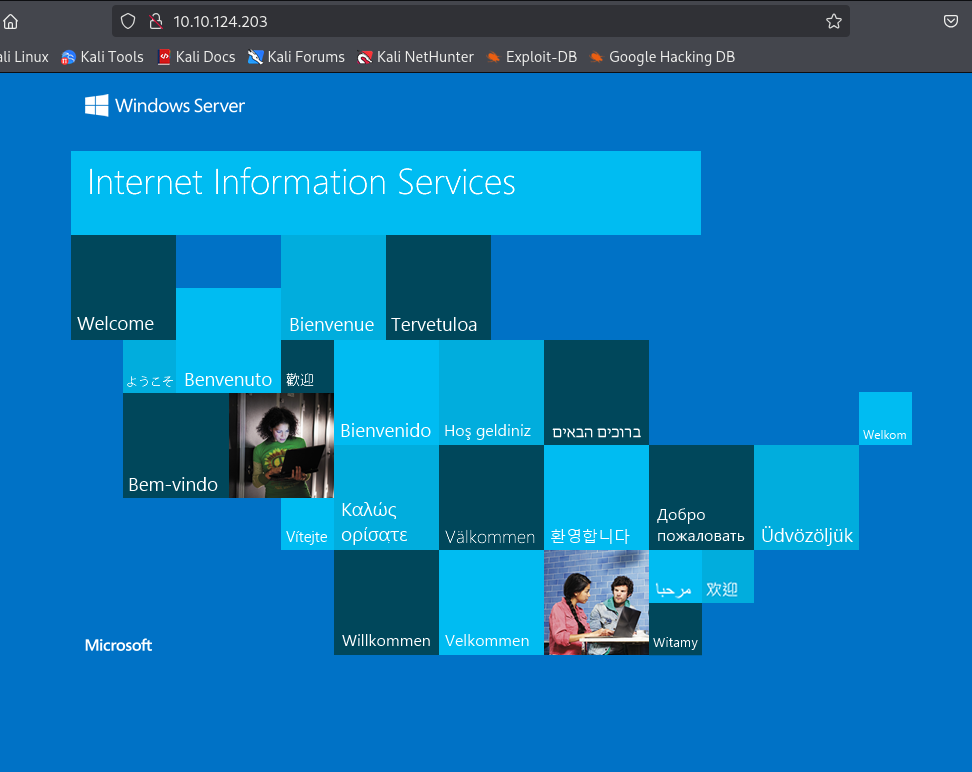Open the Kali Docs bookmark
This screenshot has width=972, height=772.
pyautogui.click(x=197, y=57)
